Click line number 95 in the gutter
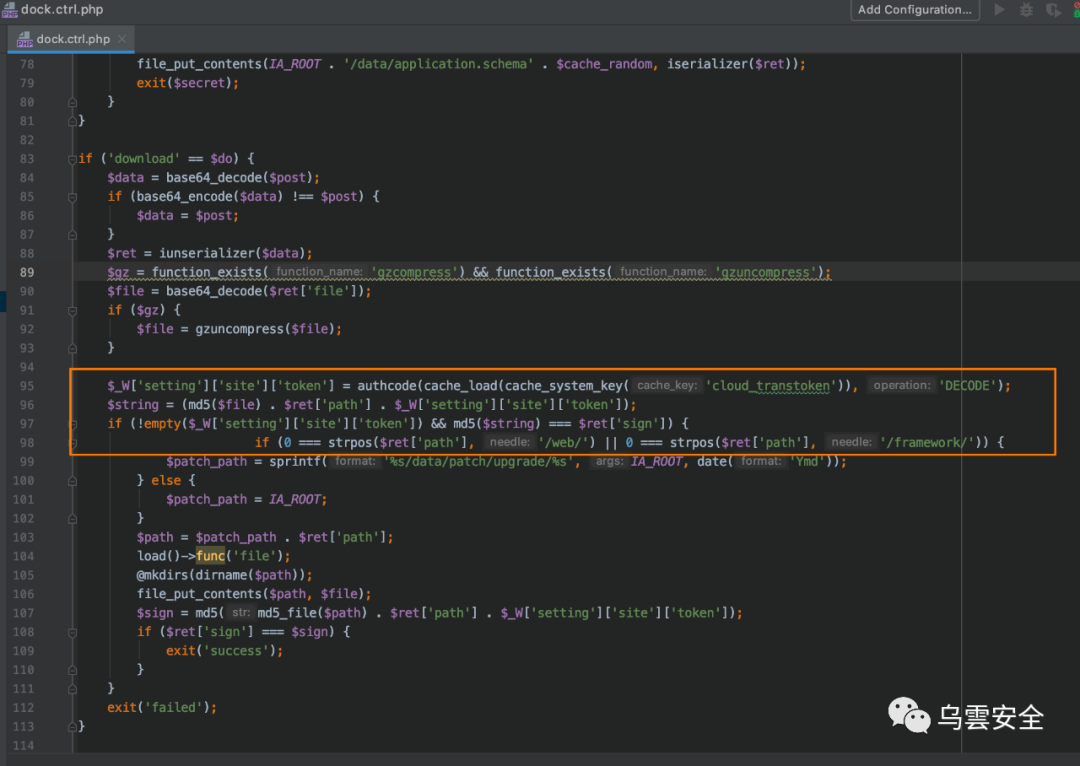 coord(26,386)
